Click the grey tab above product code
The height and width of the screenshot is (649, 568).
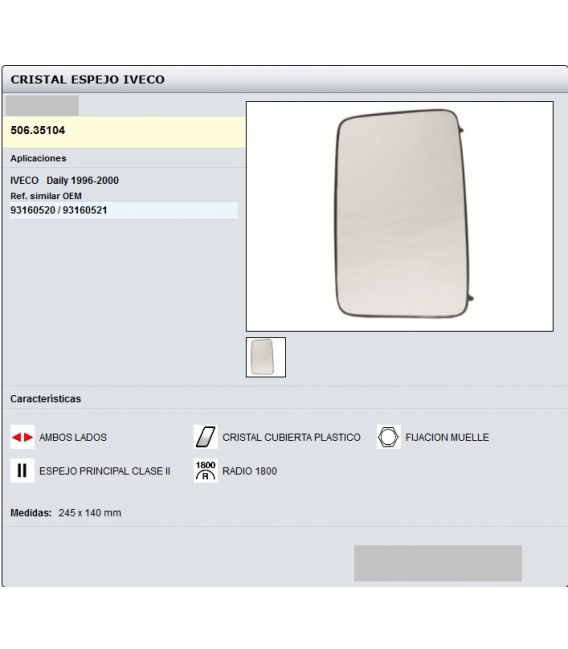tap(42, 106)
